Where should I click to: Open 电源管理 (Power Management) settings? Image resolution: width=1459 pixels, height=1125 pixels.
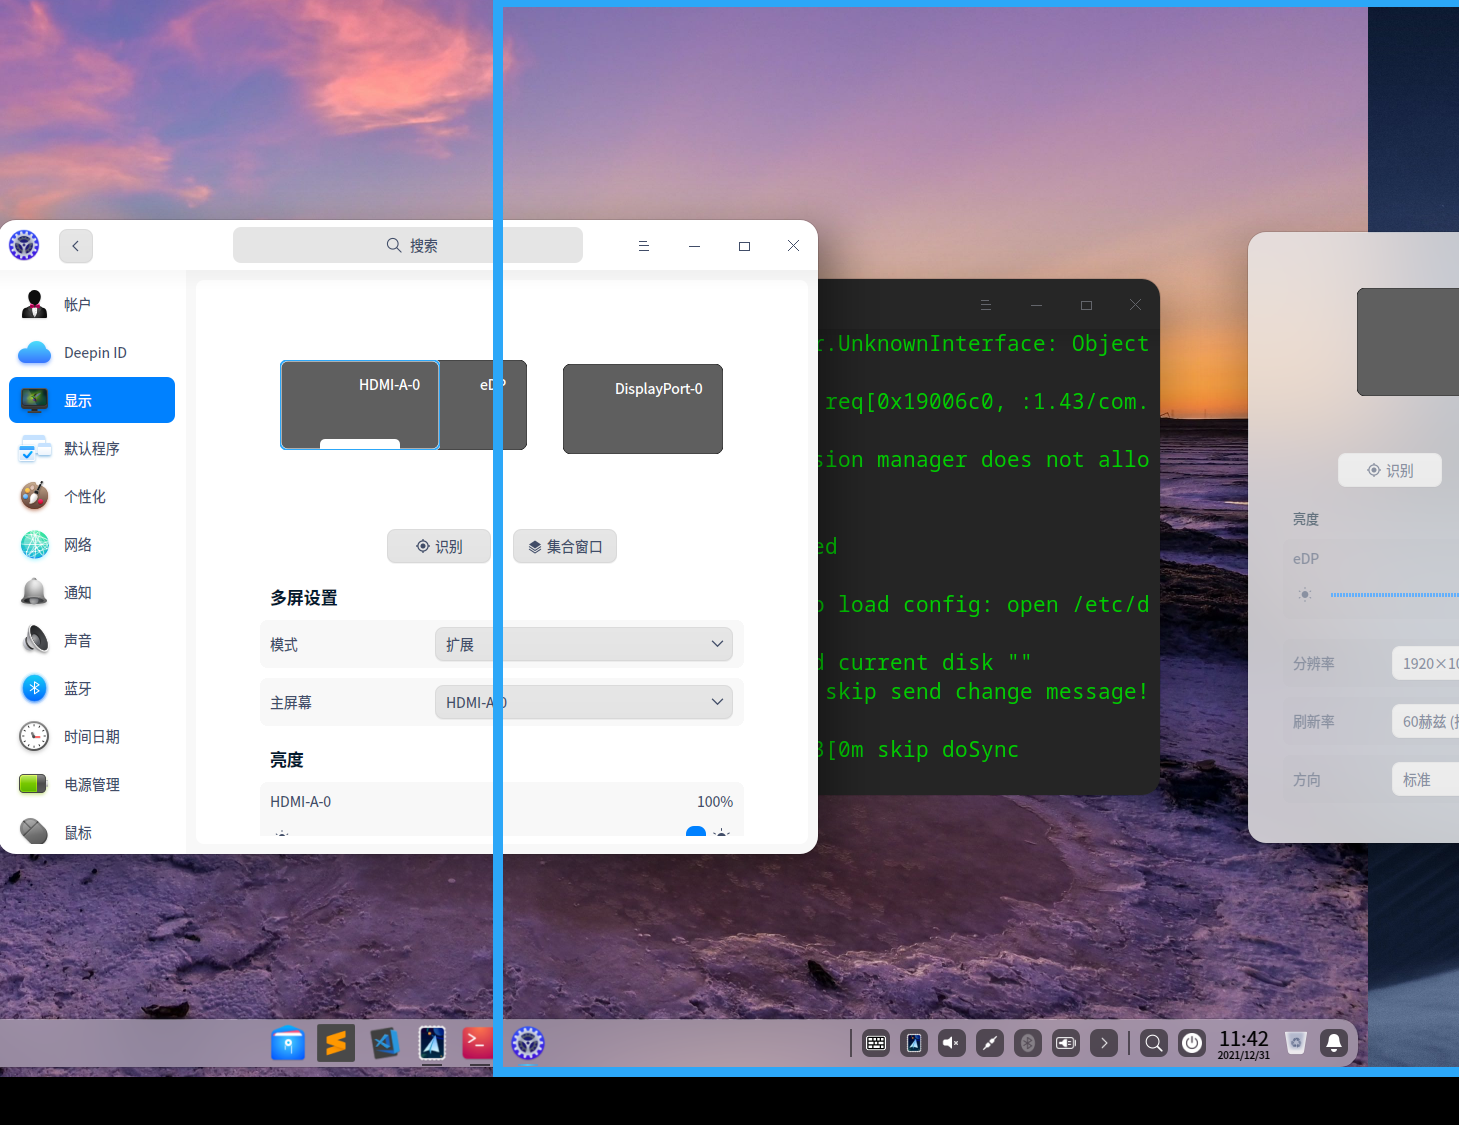click(92, 785)
